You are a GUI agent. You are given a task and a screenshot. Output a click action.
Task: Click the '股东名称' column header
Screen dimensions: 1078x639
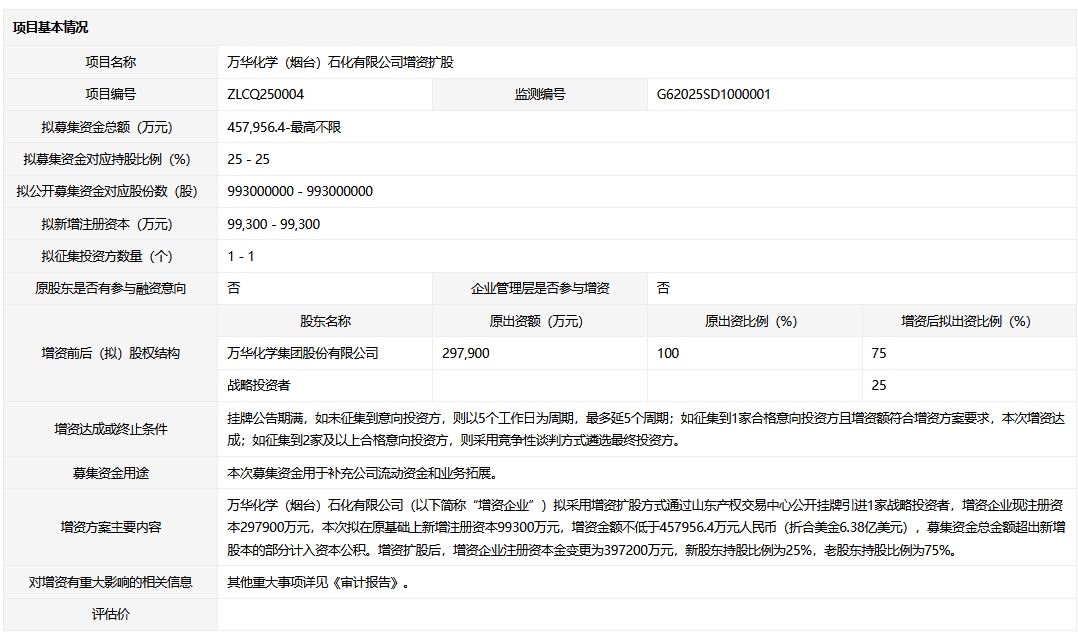[325, 321]
